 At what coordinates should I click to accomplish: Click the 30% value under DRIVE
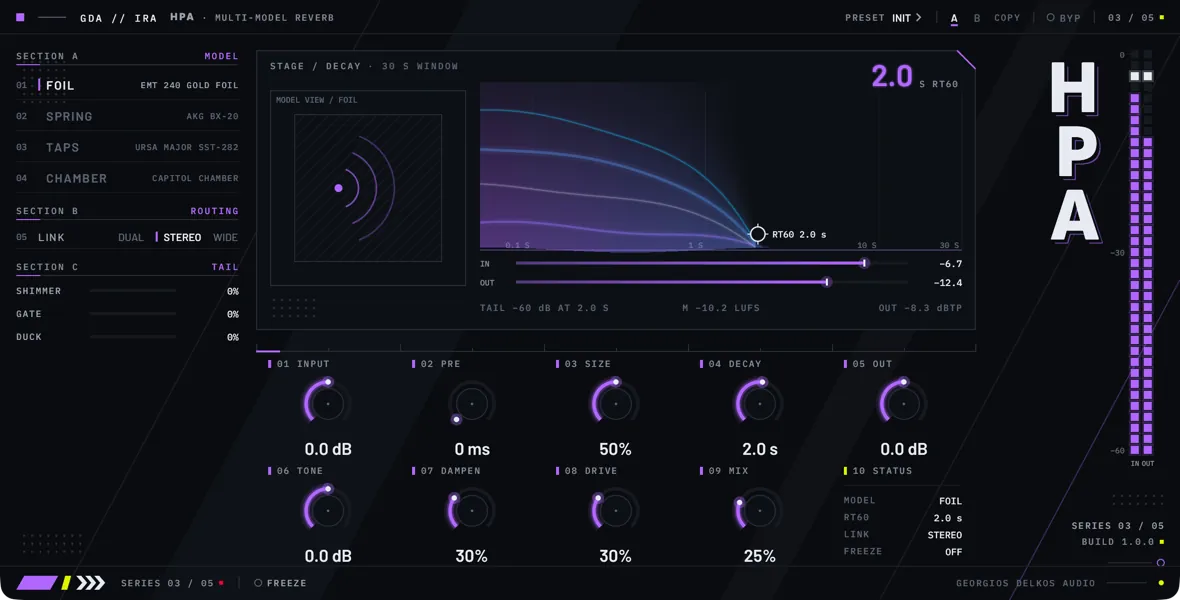616,556
